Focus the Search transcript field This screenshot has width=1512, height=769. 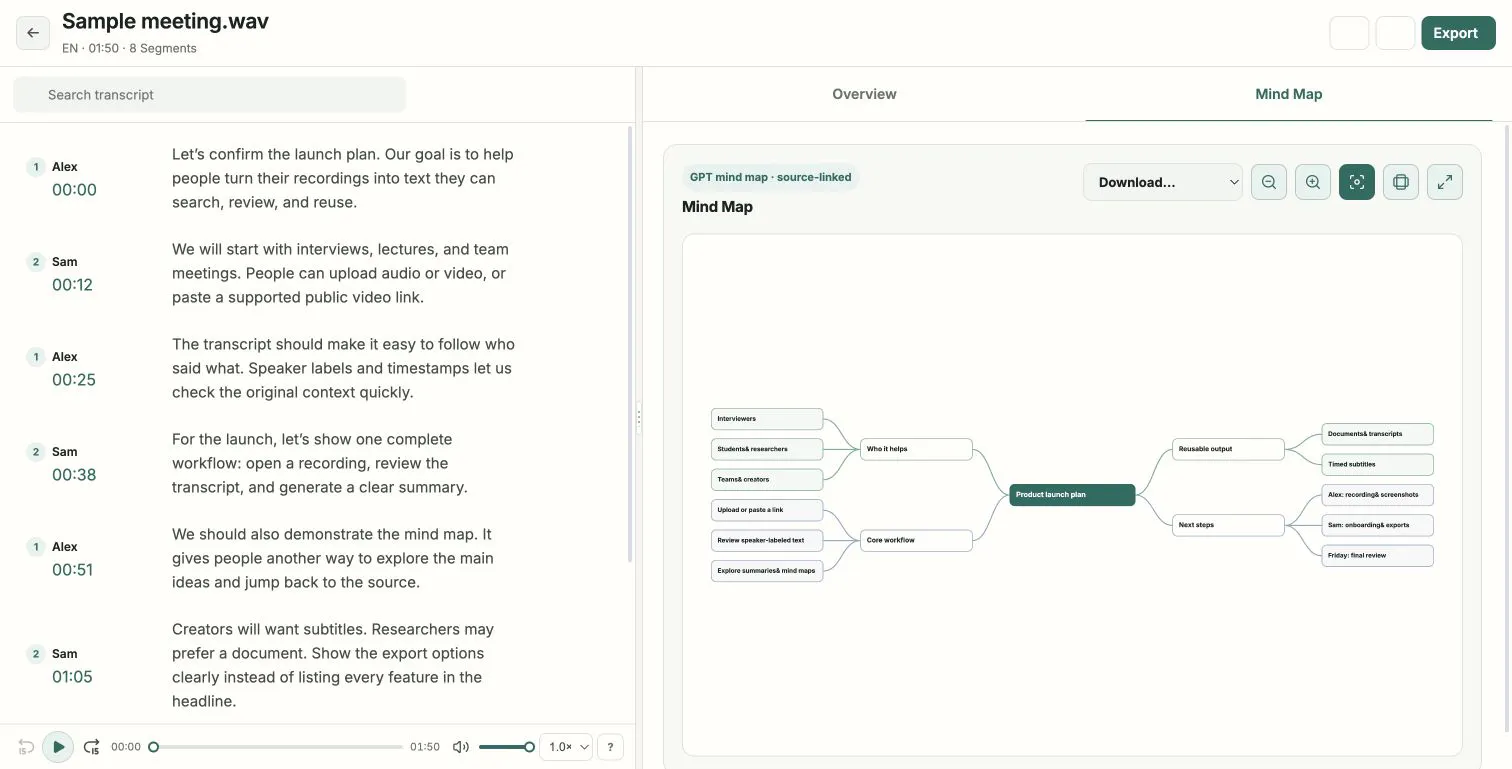pos(210,95)
